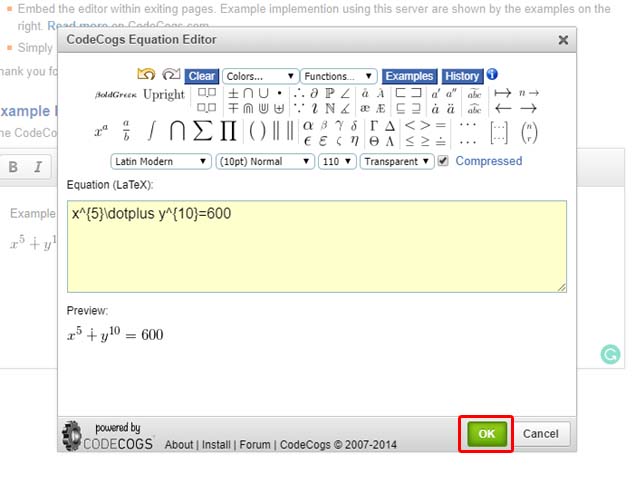Click 'CodeCogs © 2007-2014' footer text
Screen dimensions: 640x480
(338, 444)
